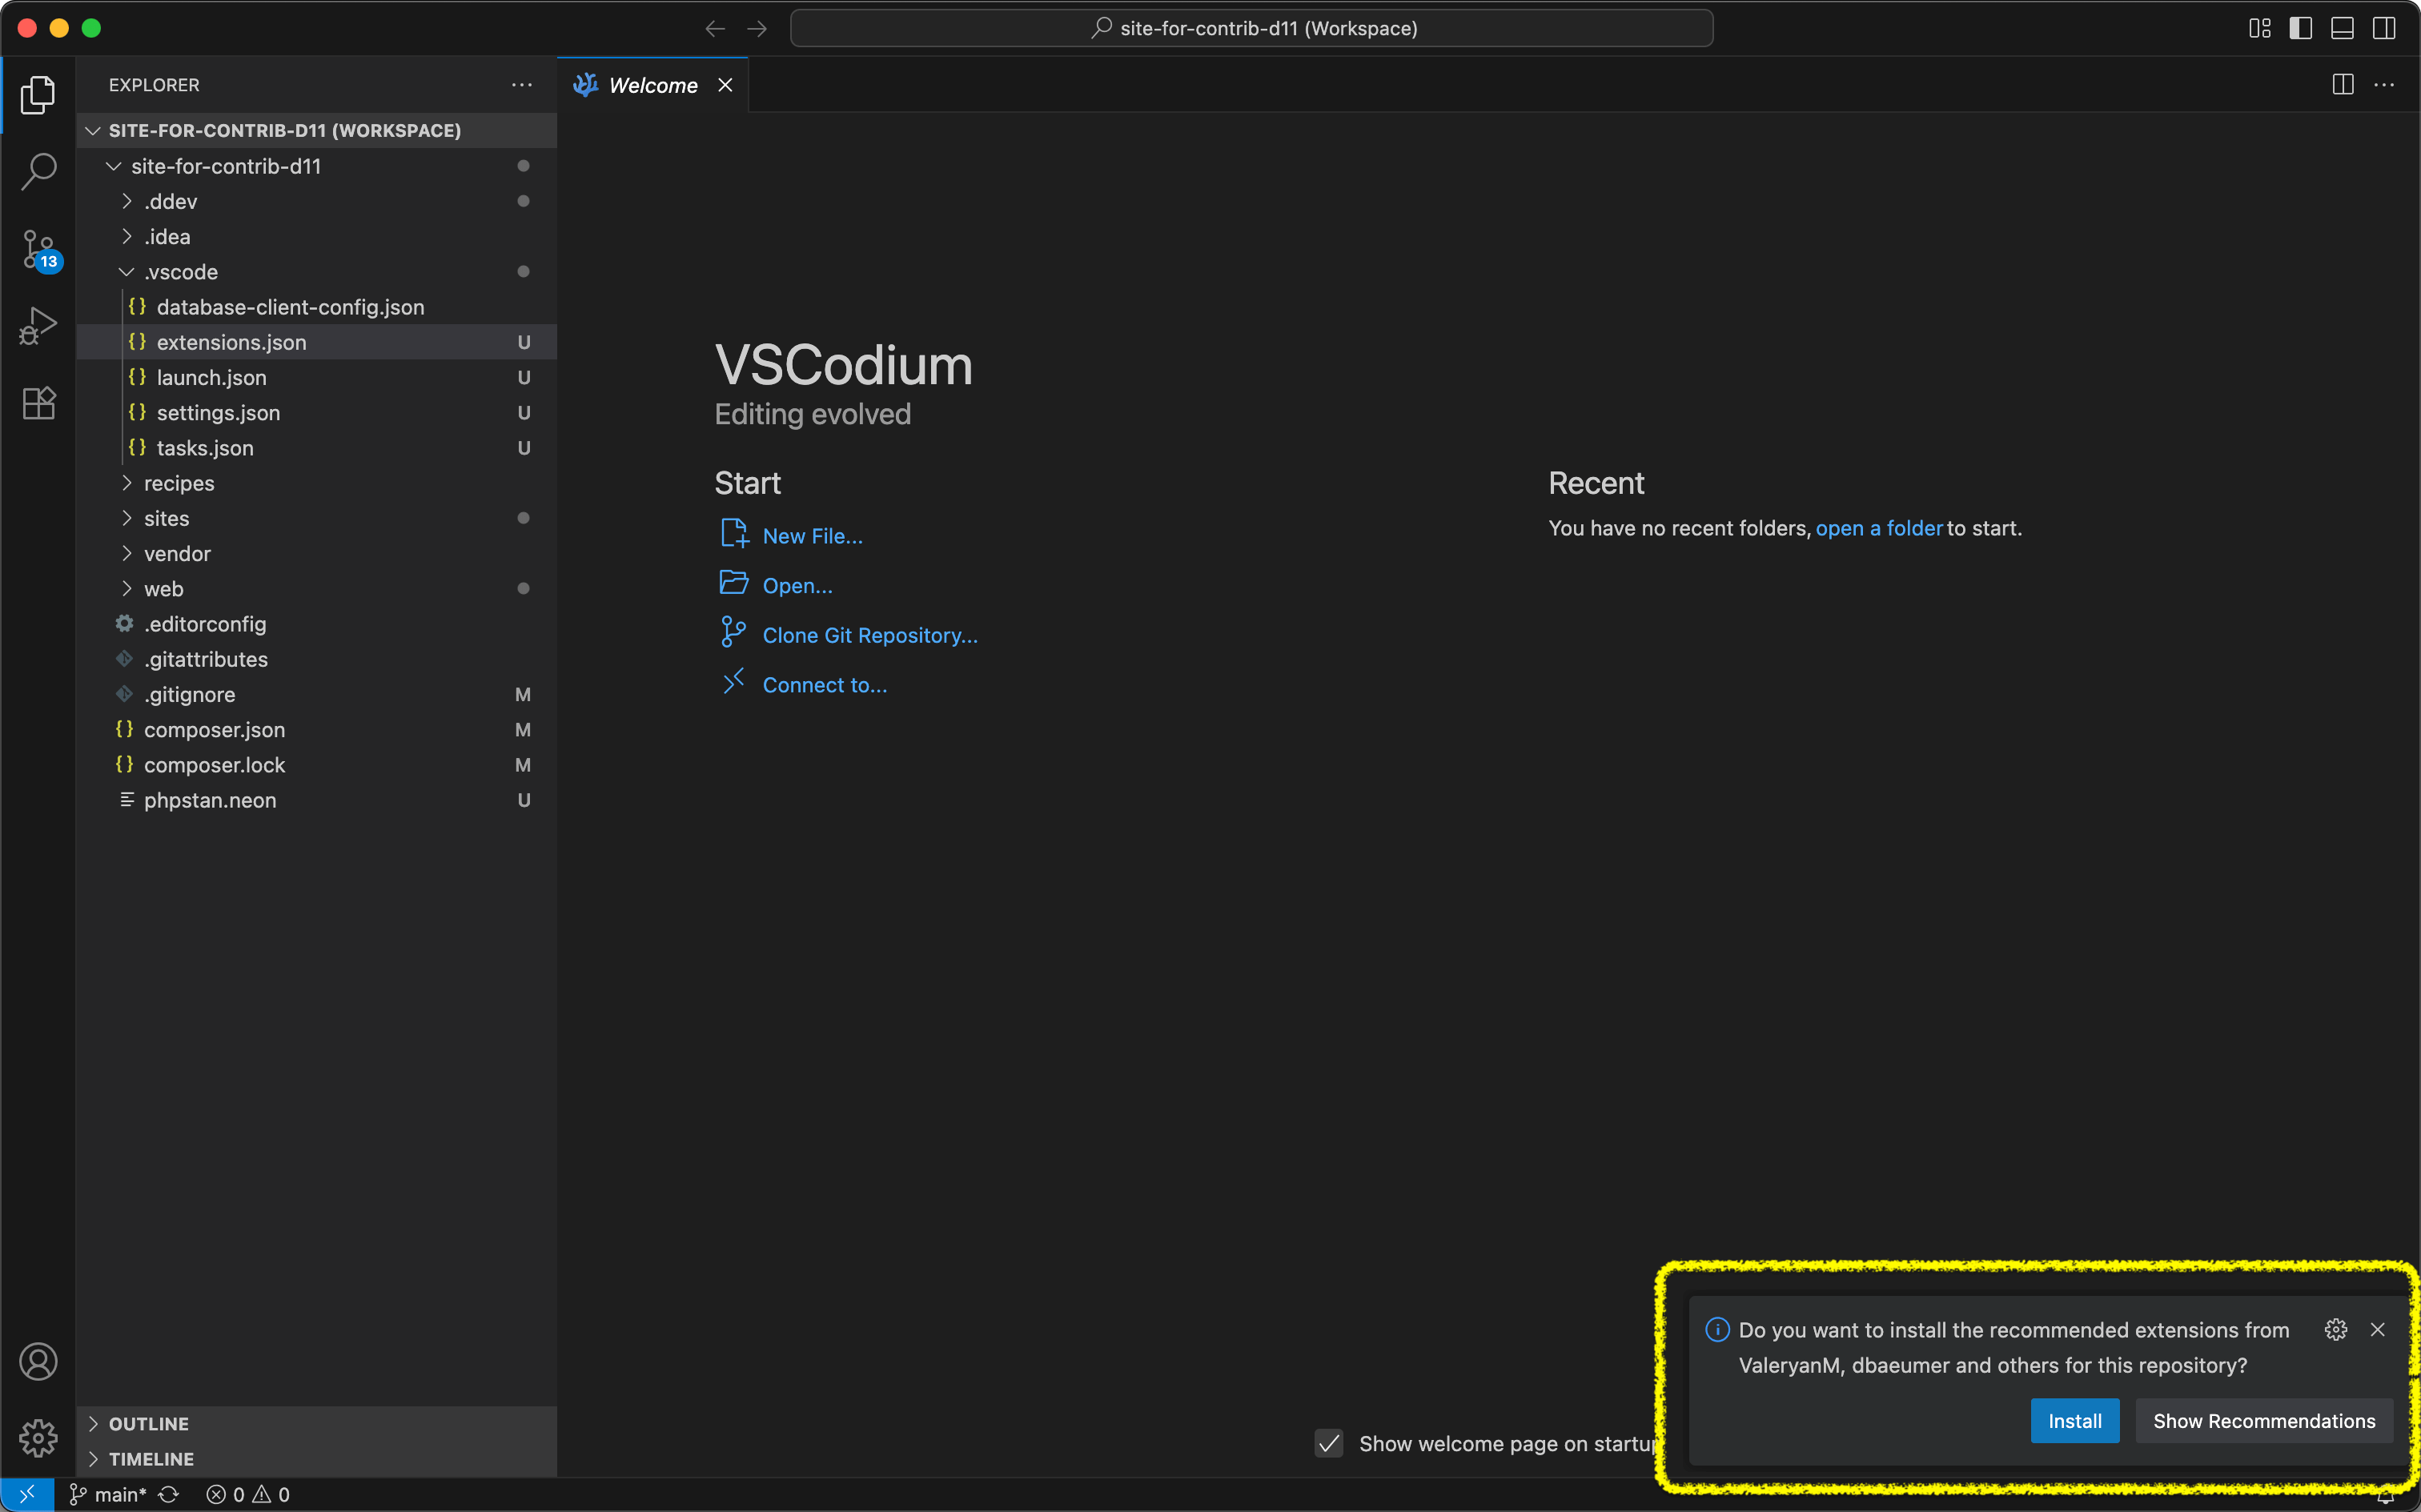Open the Search panel in the activity bar
The width and height of the screenshot is (2421, 1512).
point(38,171)
